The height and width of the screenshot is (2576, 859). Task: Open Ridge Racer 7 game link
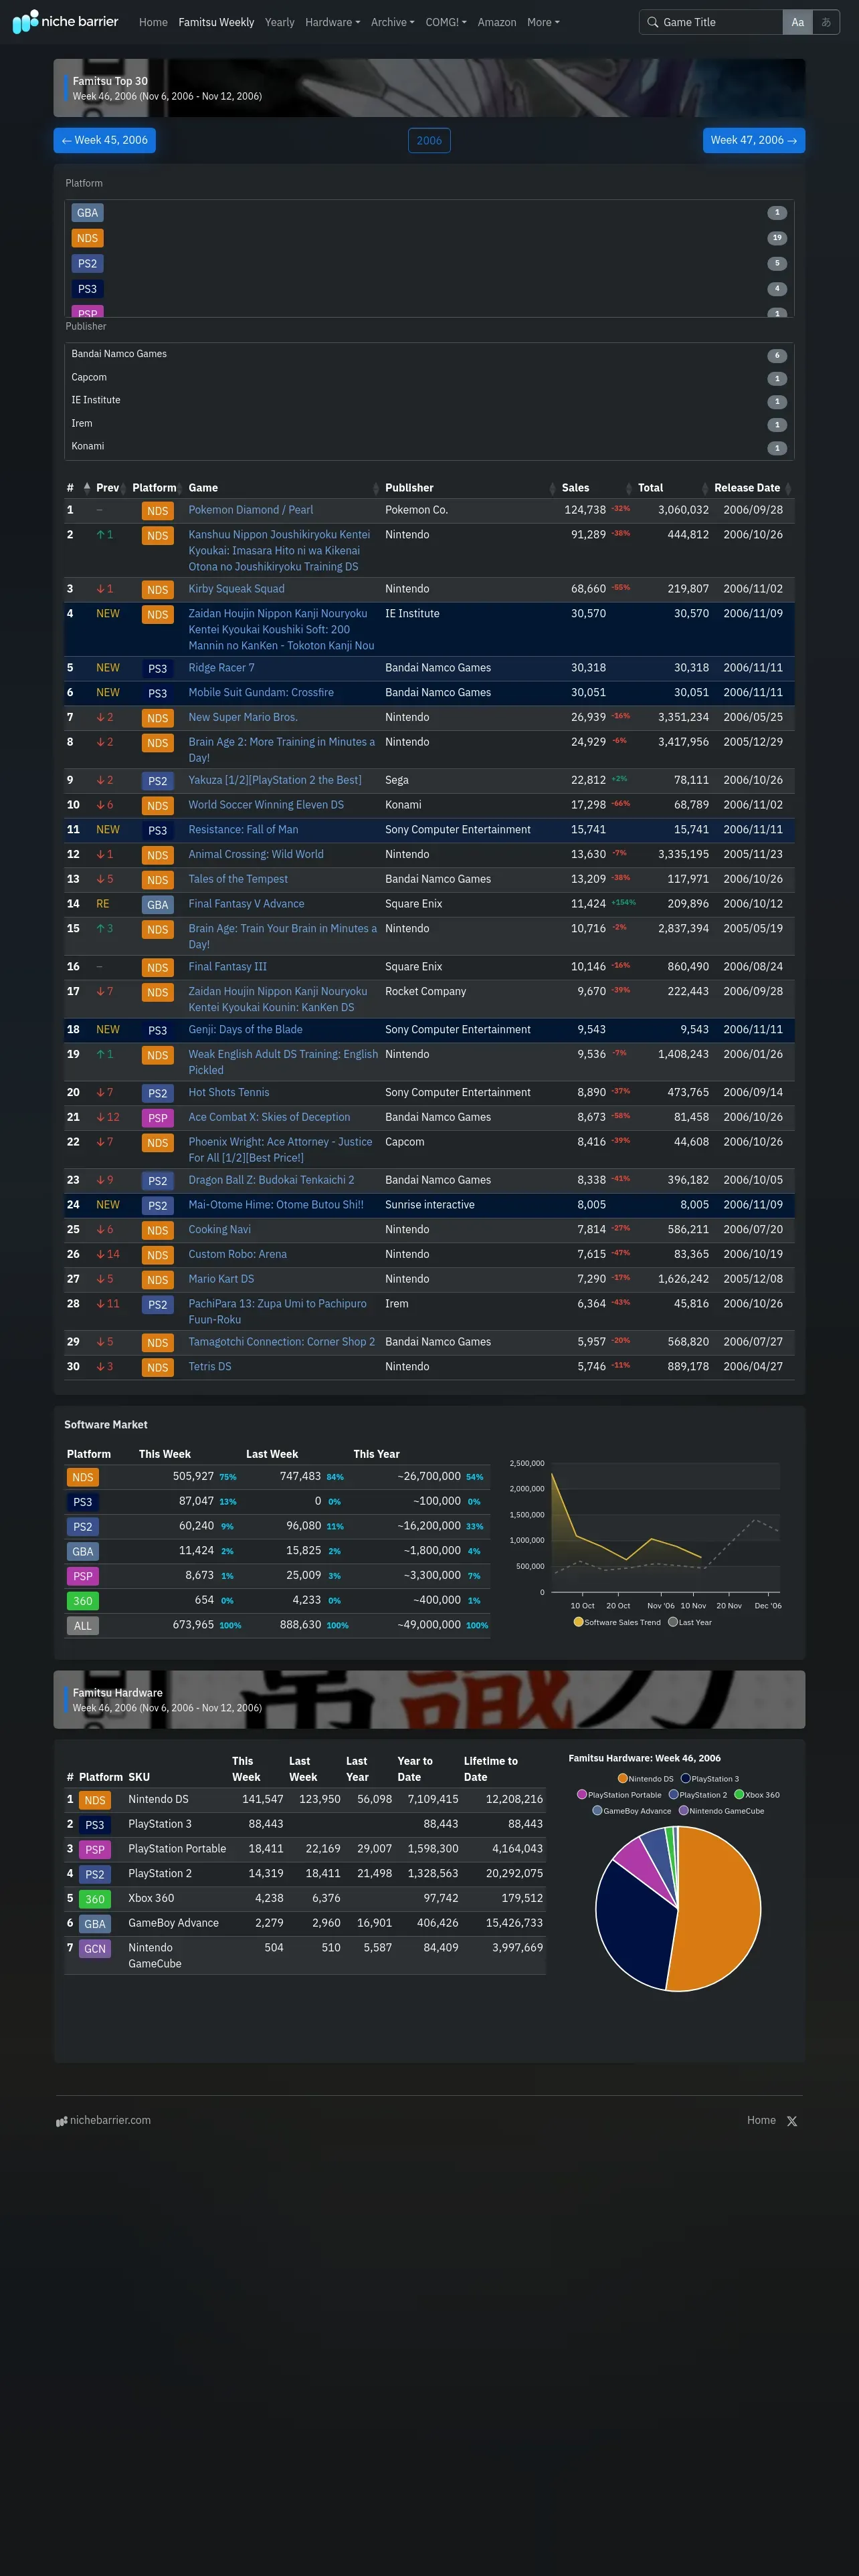(x=222, y=668)
